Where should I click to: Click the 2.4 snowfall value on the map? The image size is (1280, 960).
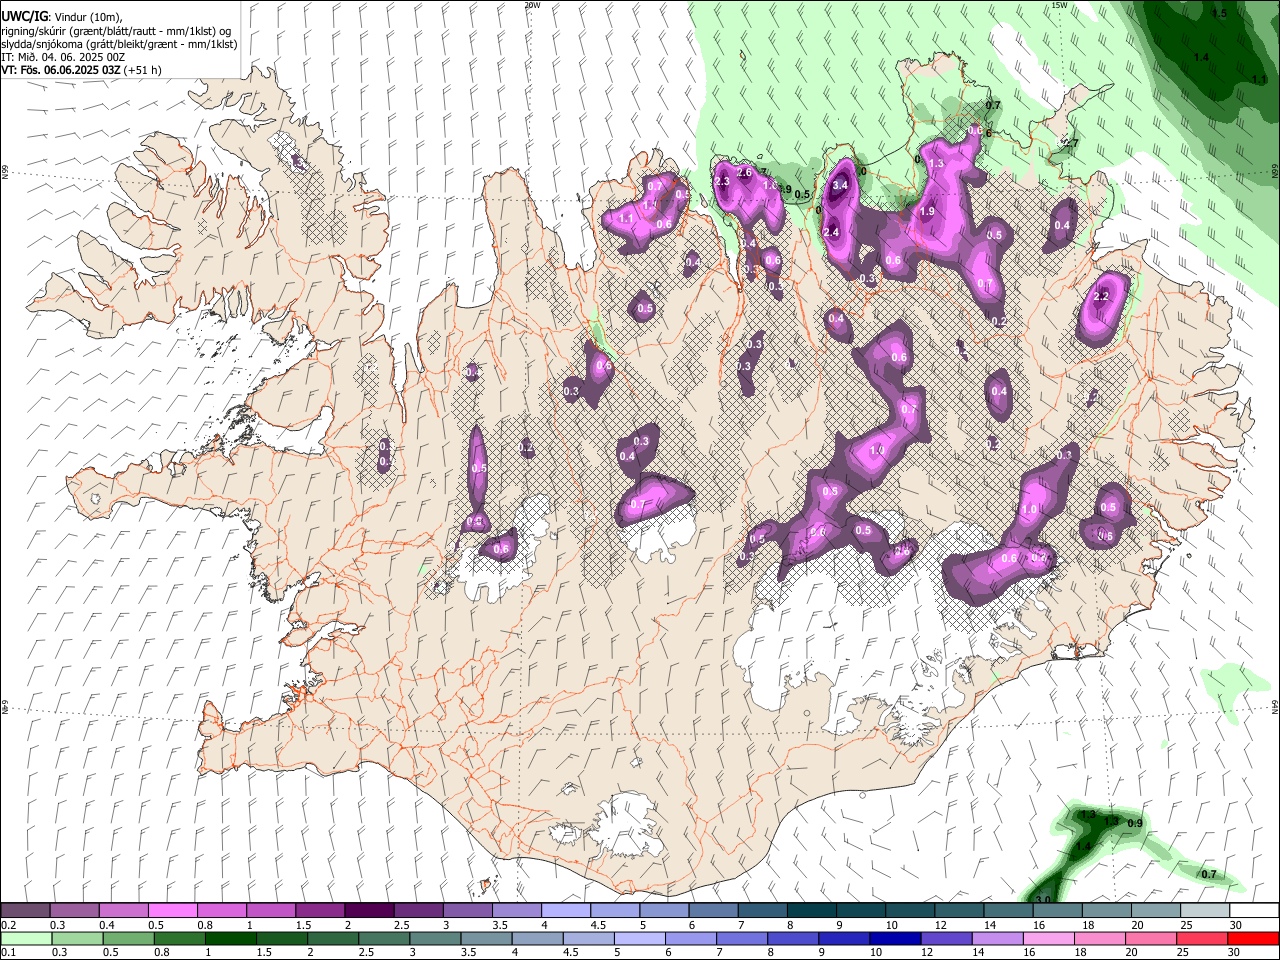(831, 232)
